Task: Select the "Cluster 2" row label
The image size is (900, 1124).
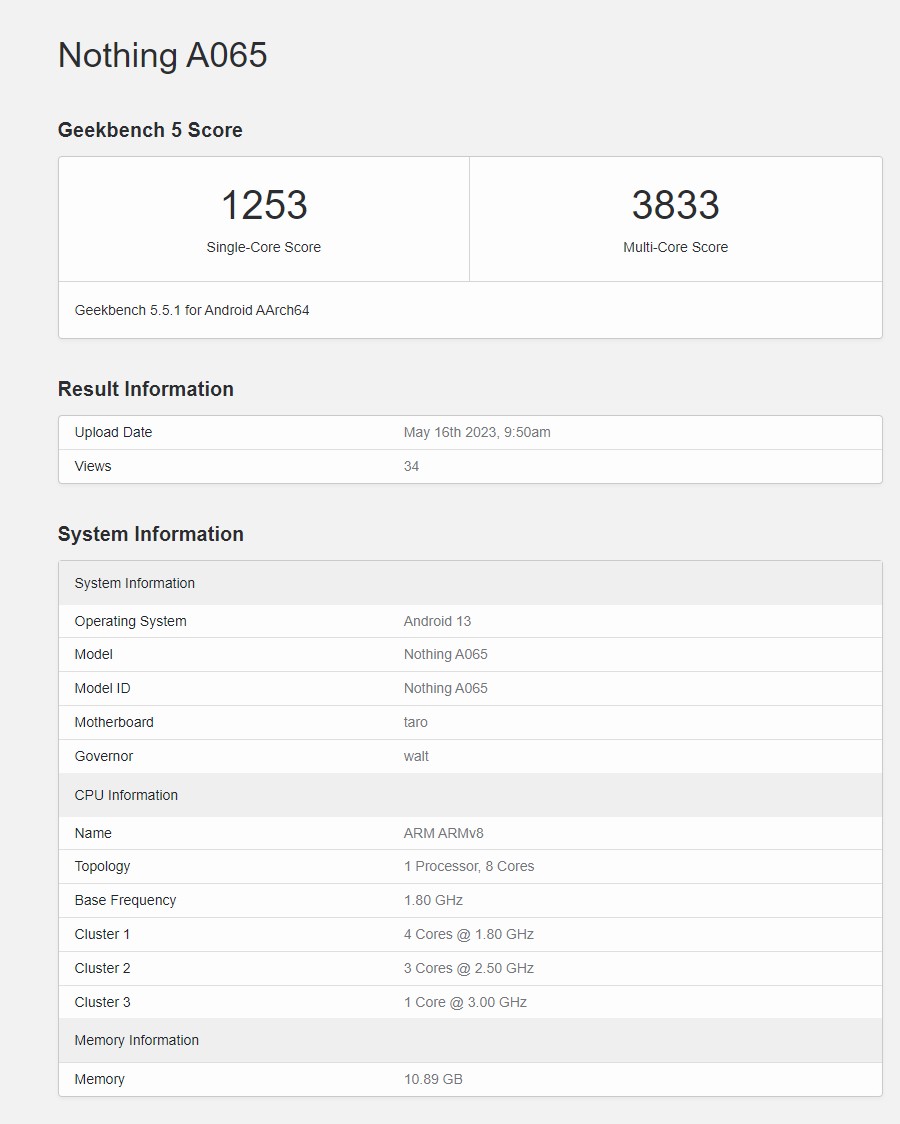Action: point(102,968)
